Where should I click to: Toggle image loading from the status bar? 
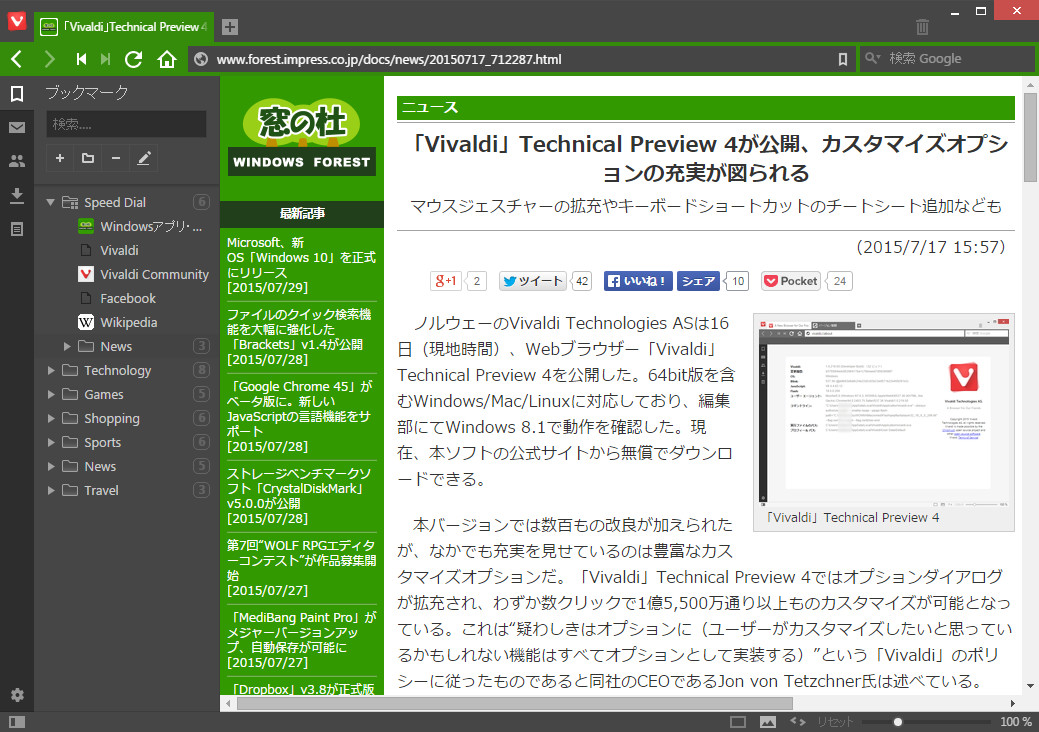[x=766, y=720]
